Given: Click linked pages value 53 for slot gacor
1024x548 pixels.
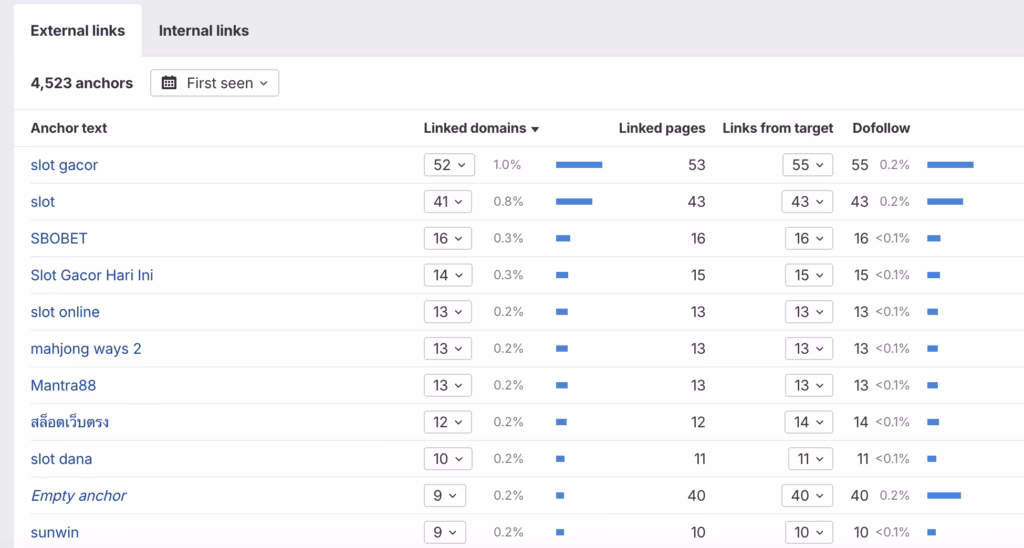Looking at the screenshot, I should (x=696, y=165).
